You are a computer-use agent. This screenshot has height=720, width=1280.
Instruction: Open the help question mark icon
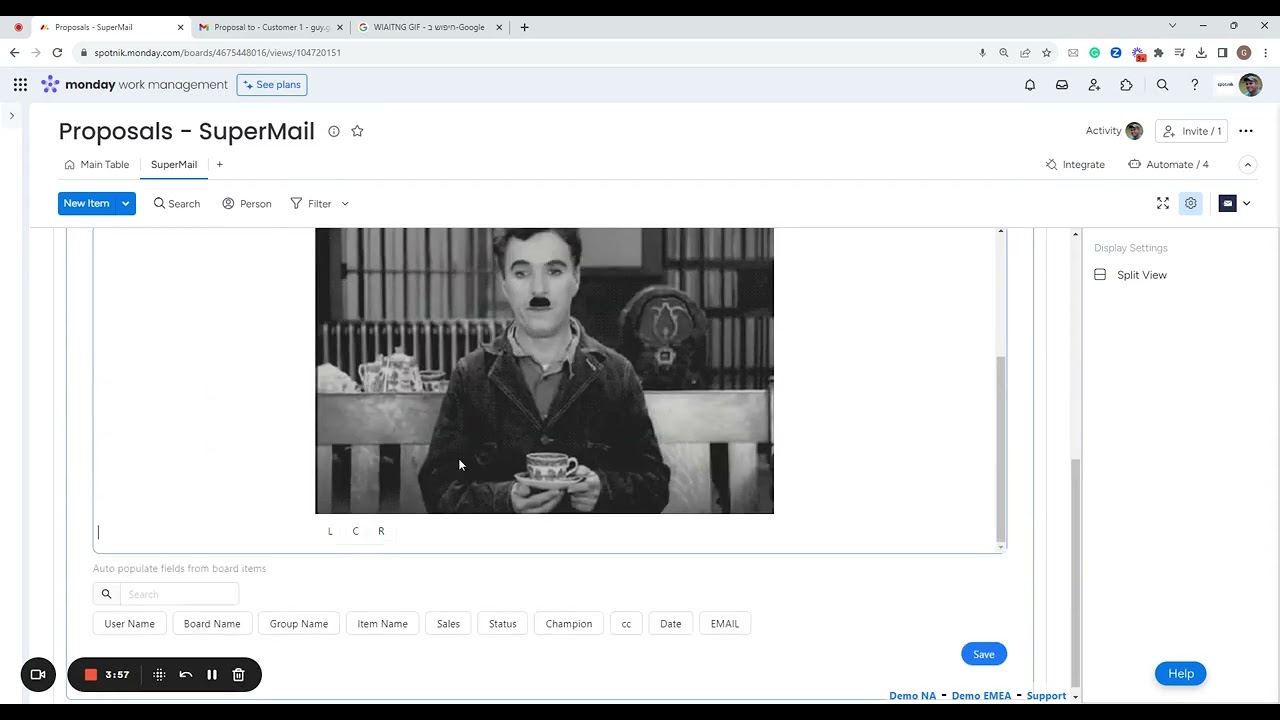click(1194, 85)
